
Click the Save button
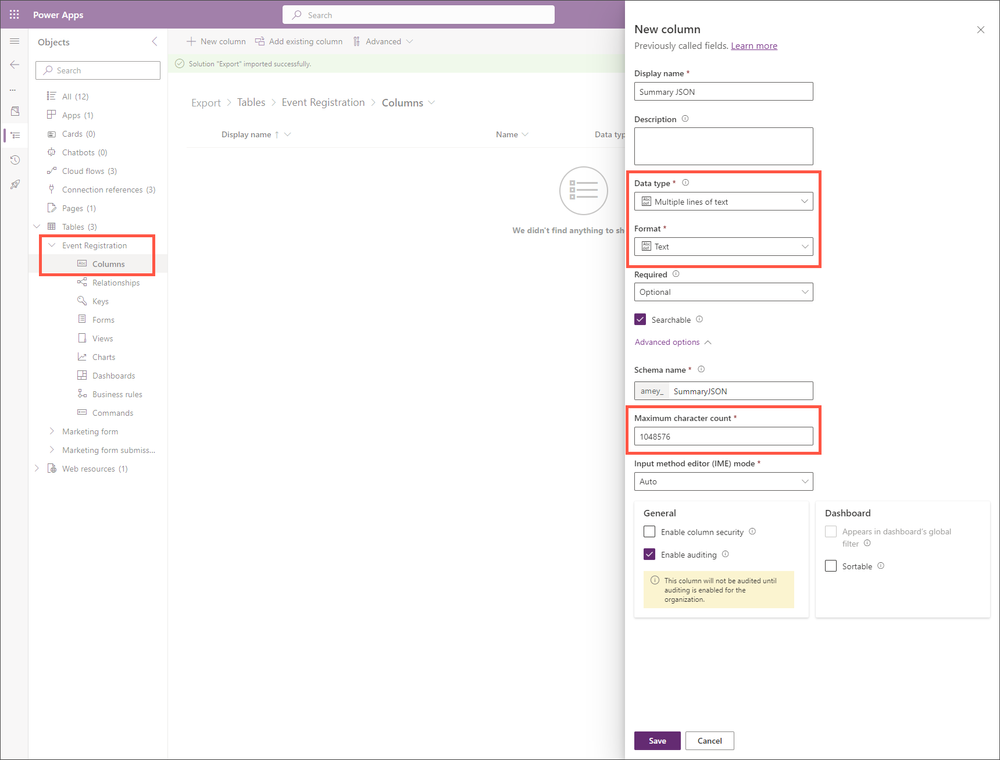point(657,740)
